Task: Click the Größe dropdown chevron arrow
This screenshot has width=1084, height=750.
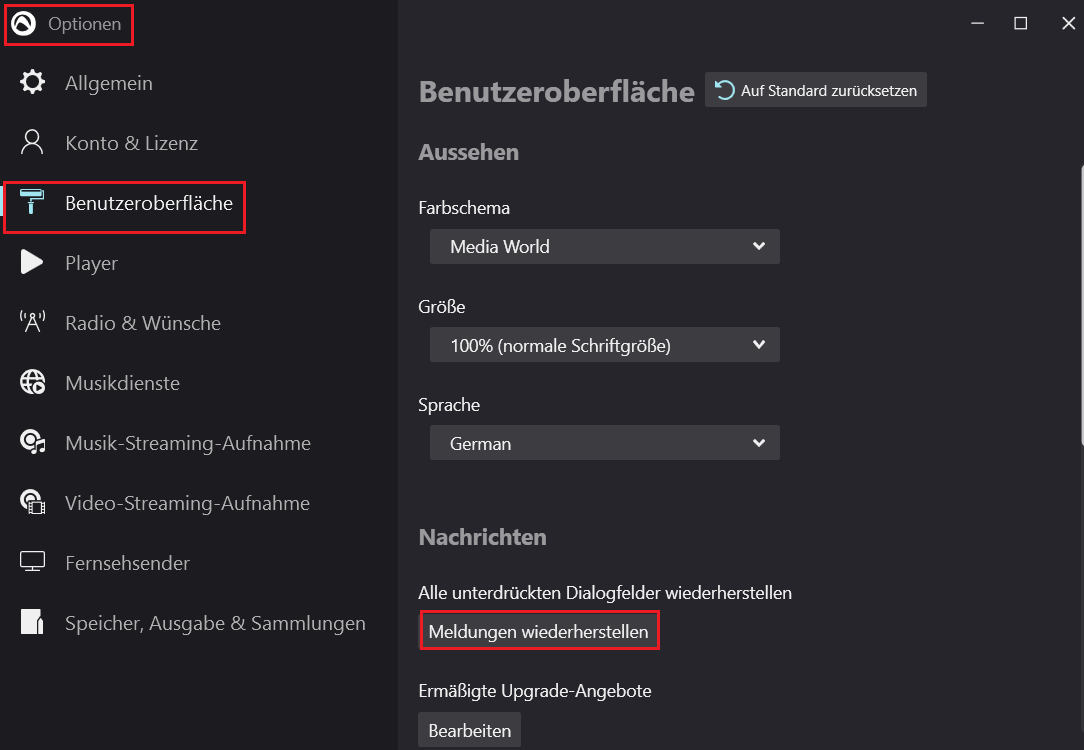Action: point(758,344)
